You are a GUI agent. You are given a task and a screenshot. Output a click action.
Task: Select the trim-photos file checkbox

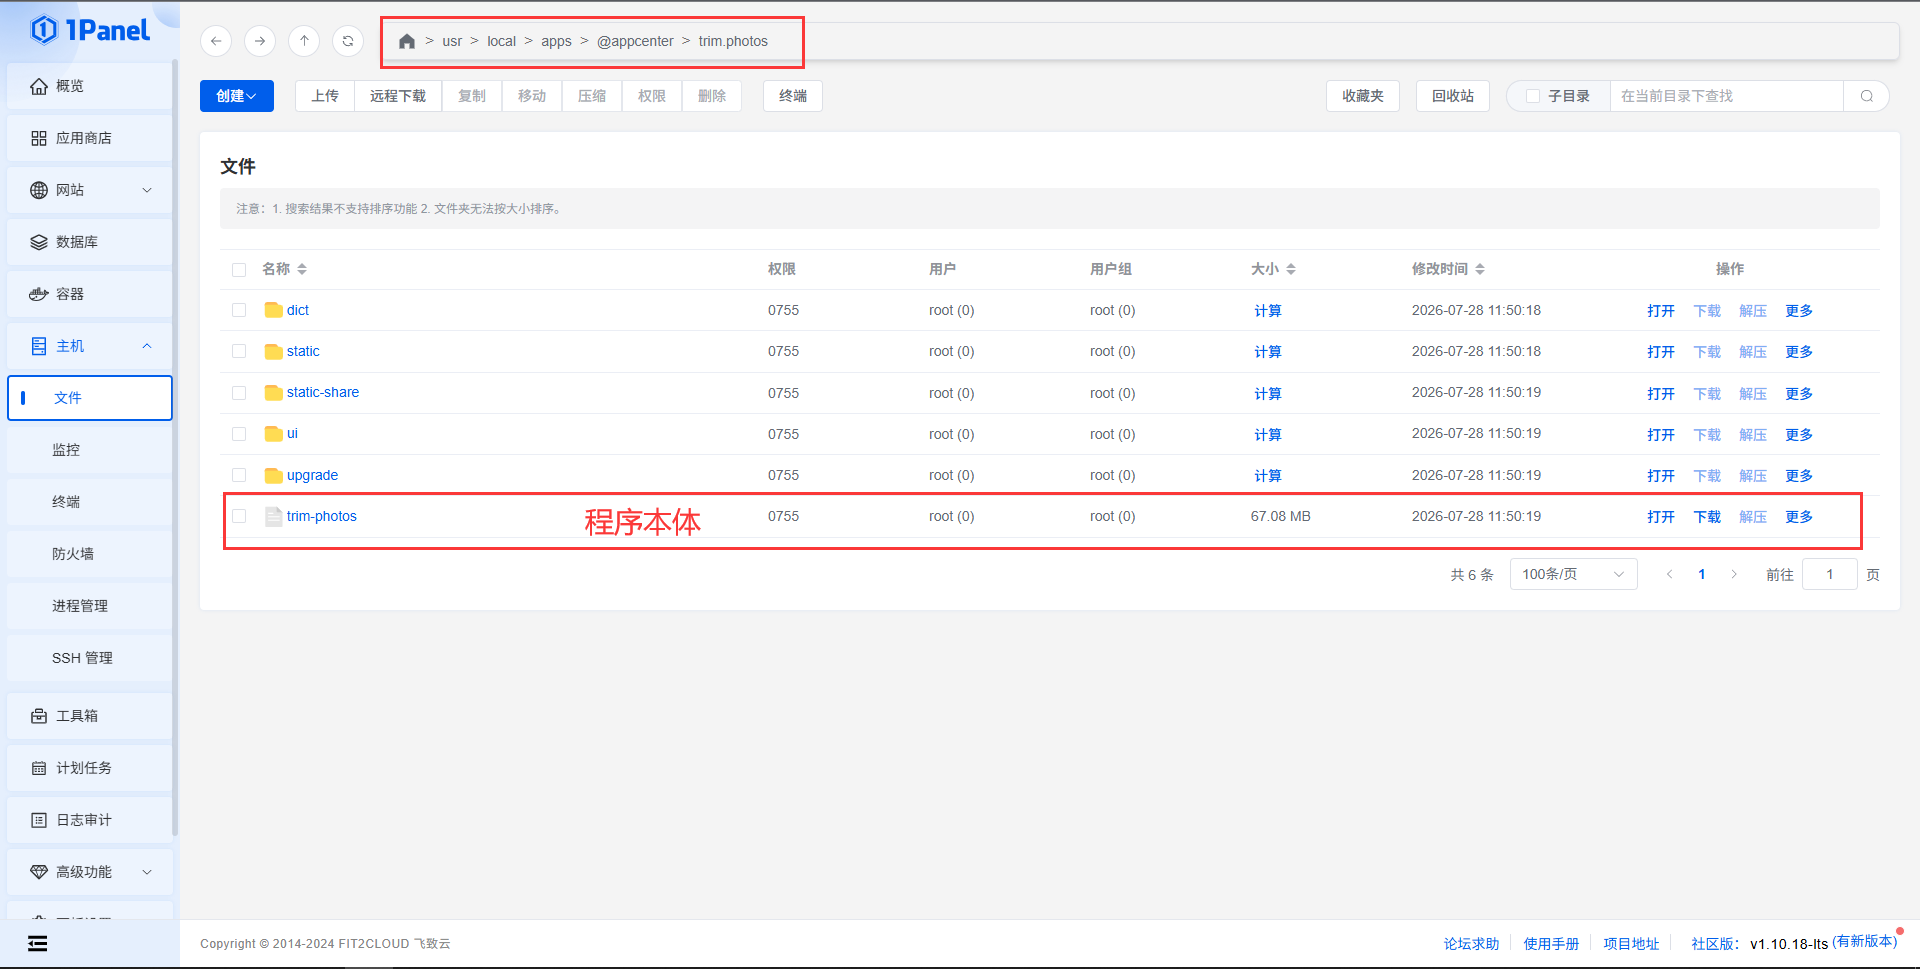coord(239,516)
